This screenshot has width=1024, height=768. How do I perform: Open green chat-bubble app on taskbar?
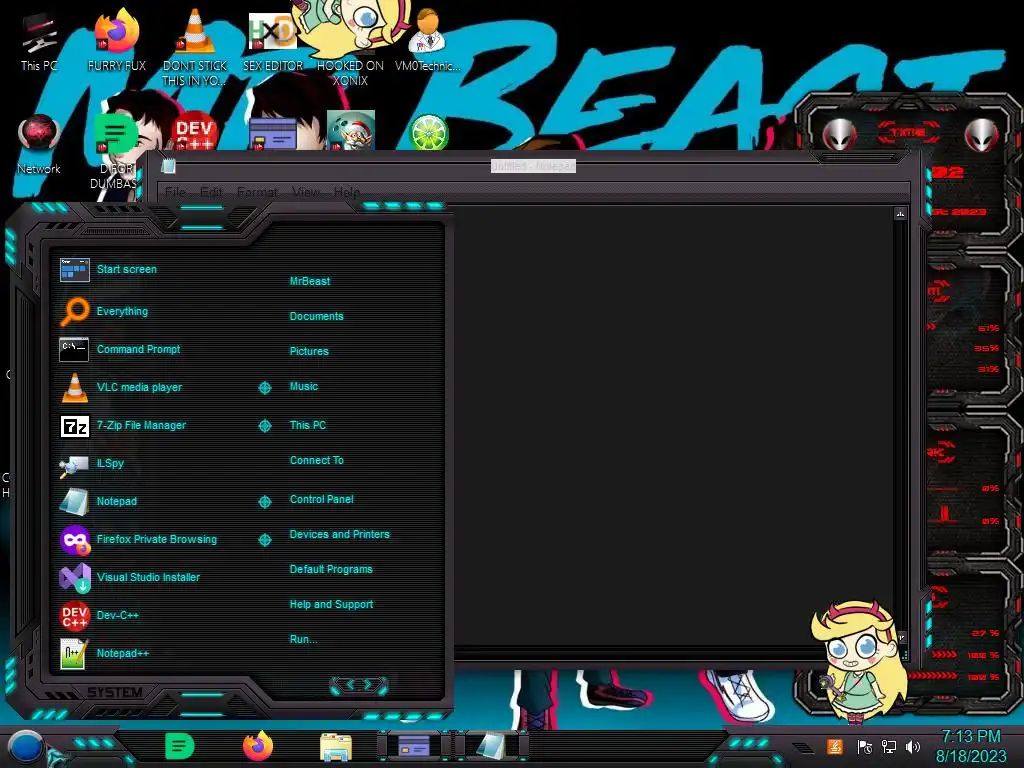click(x=180, y=746)
